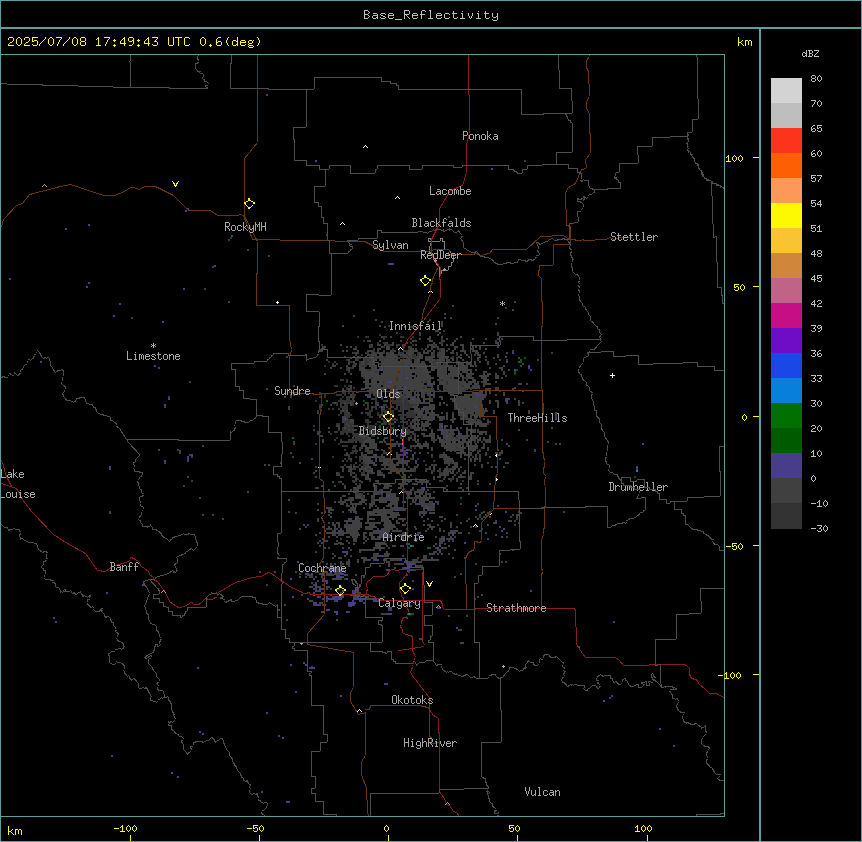This screenshot has height=842, width=862.
Task: Click the 36 dBZ blue color swatch
Action: [786, 365]
